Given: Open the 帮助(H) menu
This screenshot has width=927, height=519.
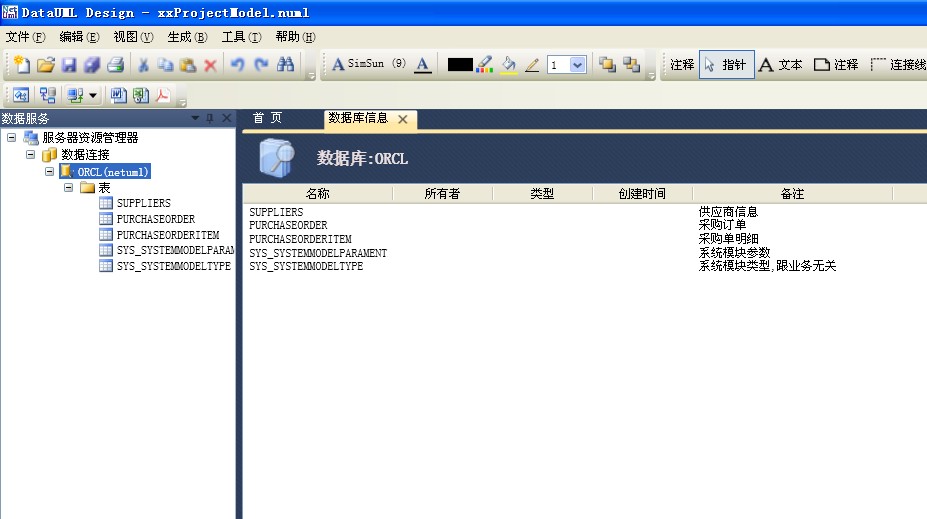Looking at the screenshot, I should point(296,37).
